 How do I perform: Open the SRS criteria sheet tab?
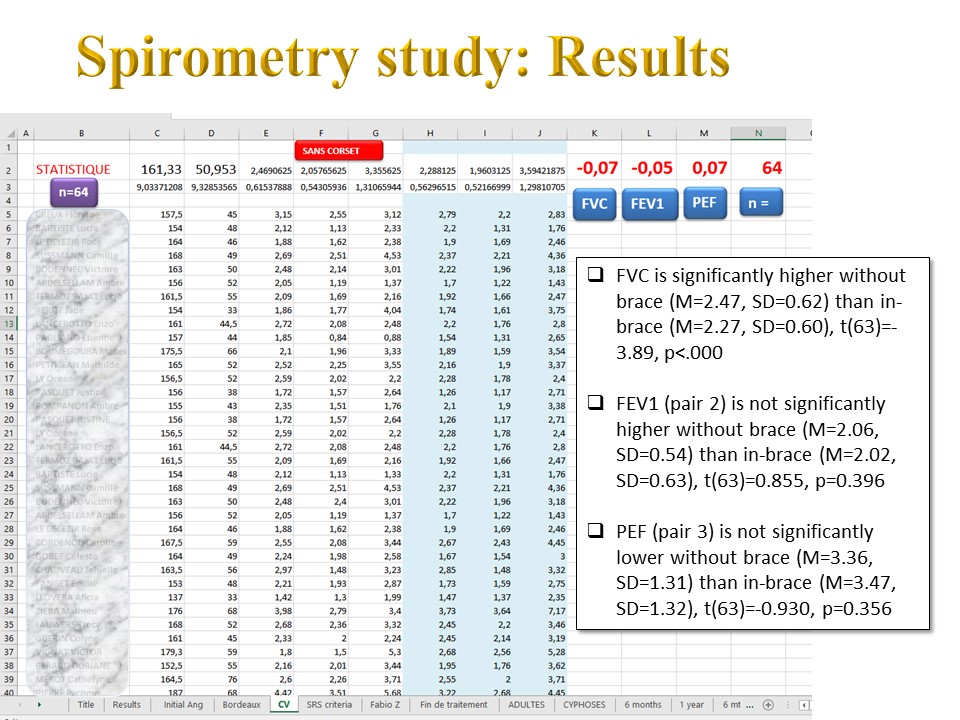tap(329, 705)
